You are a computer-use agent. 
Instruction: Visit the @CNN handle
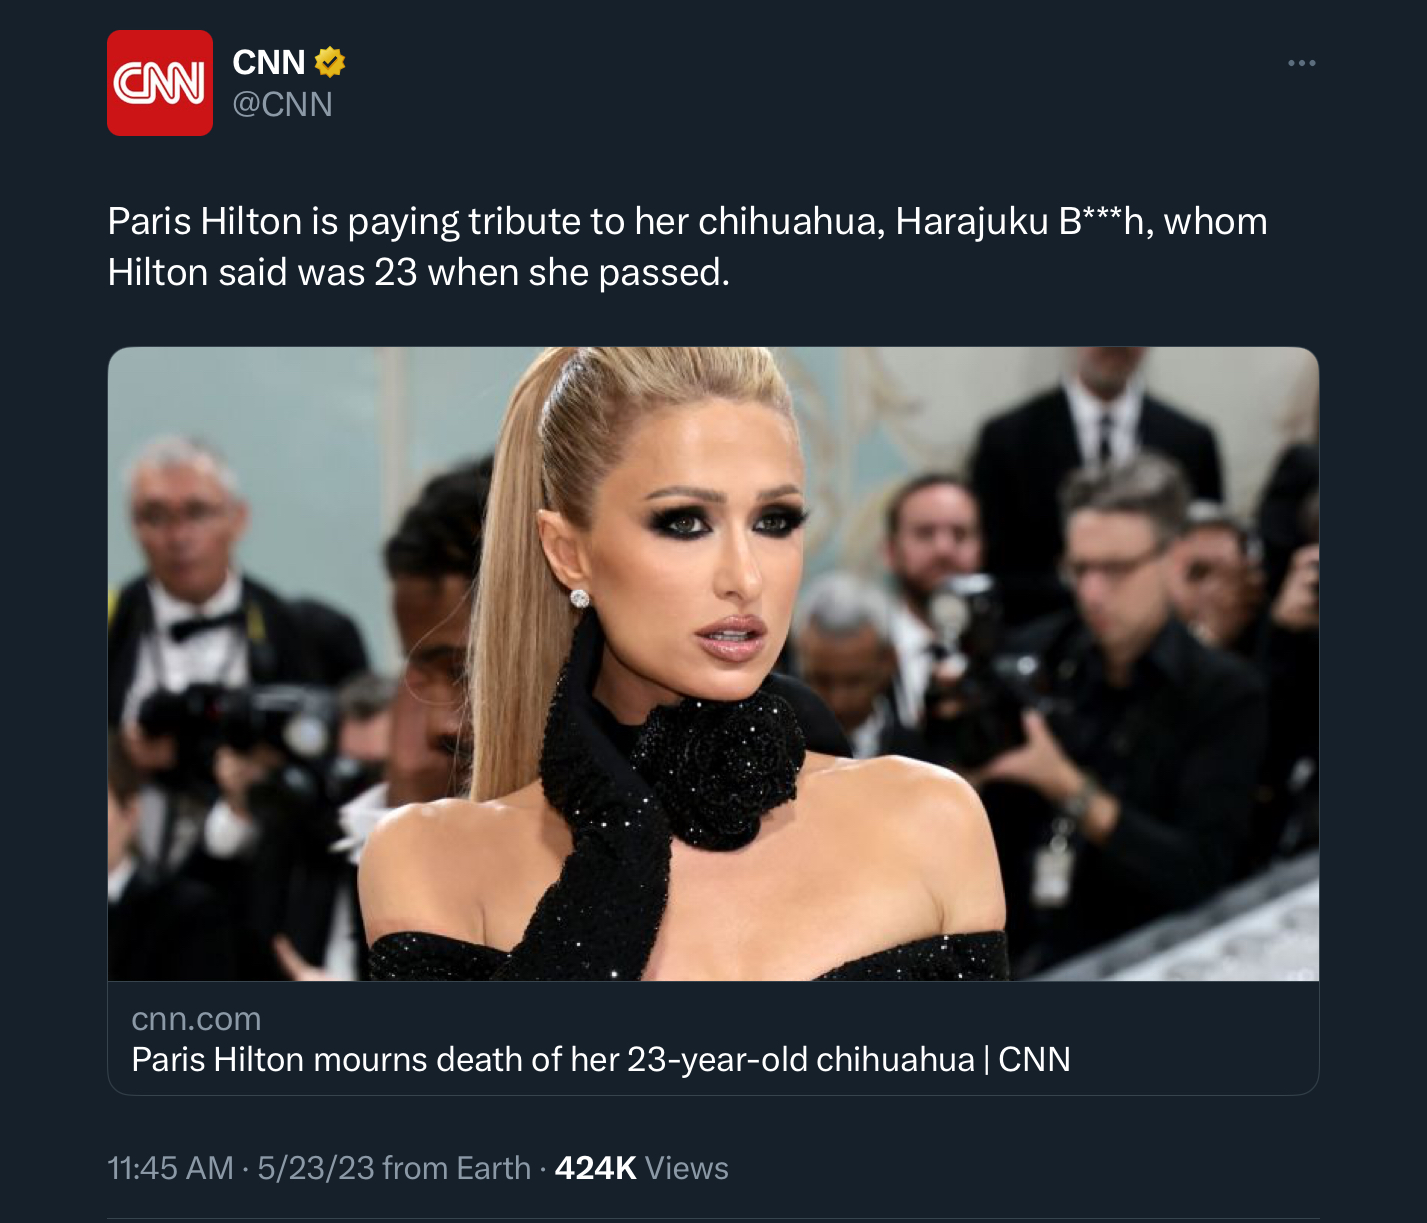click(282, 104)
